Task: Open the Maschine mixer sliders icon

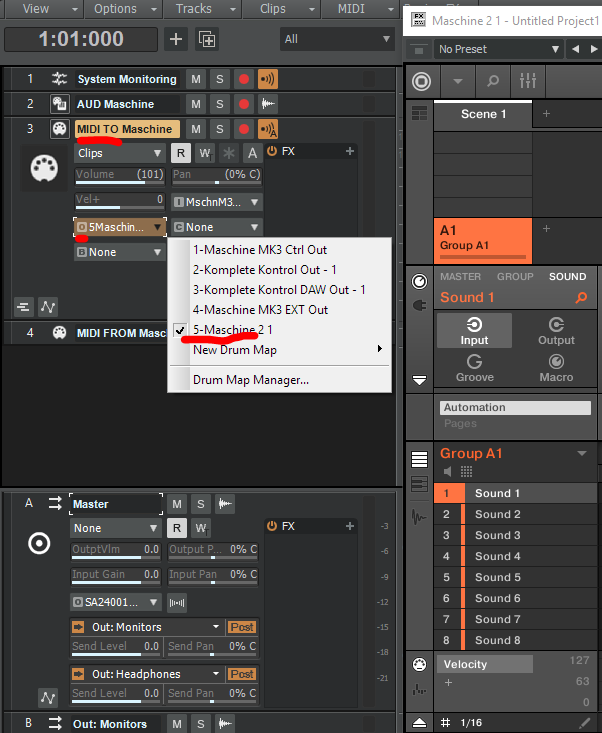Action: pyautogui.click(x=528, y=81)
